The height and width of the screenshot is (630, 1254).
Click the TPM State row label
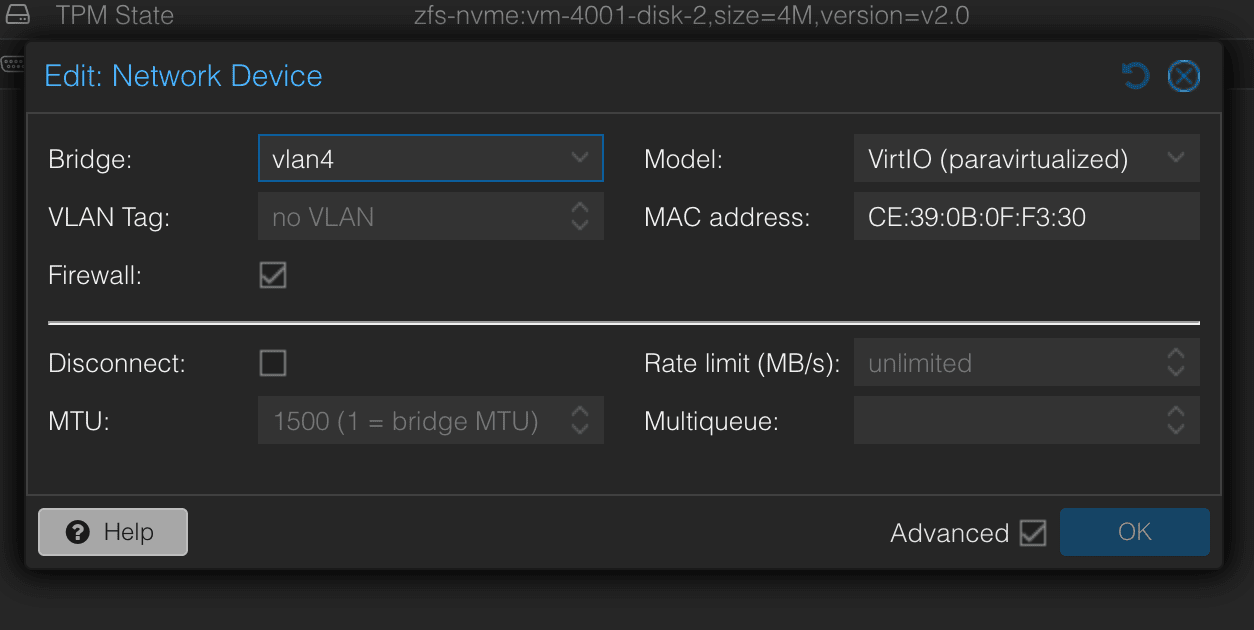(x=114, y=15)
